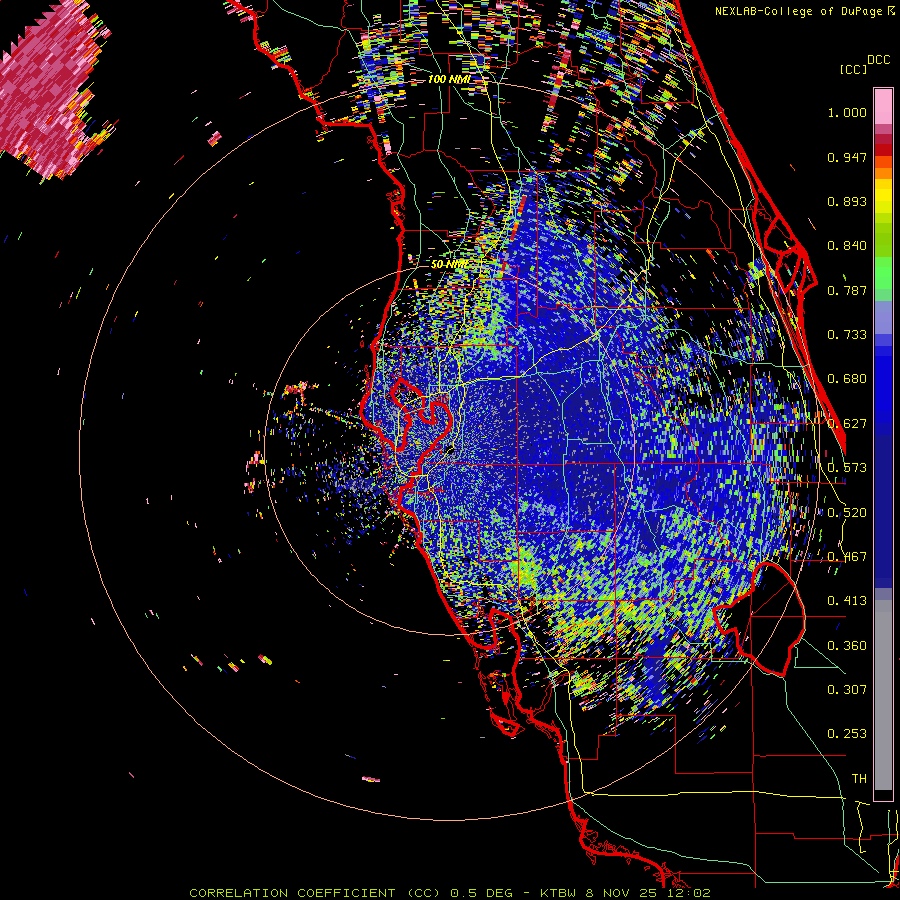Viewport: 900px width, 900px height.
Task: Pick the yellow segment of the color bar
Action: point(883,197)
